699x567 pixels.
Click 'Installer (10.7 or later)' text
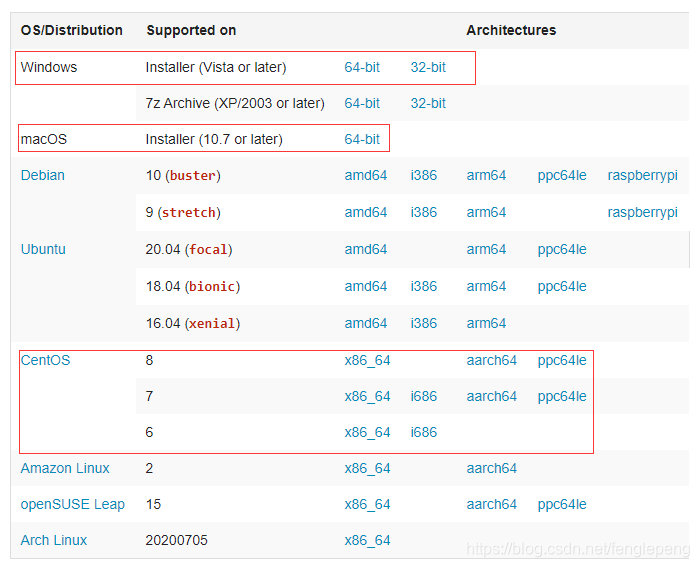pyautogui.click(x=214, y=140)
